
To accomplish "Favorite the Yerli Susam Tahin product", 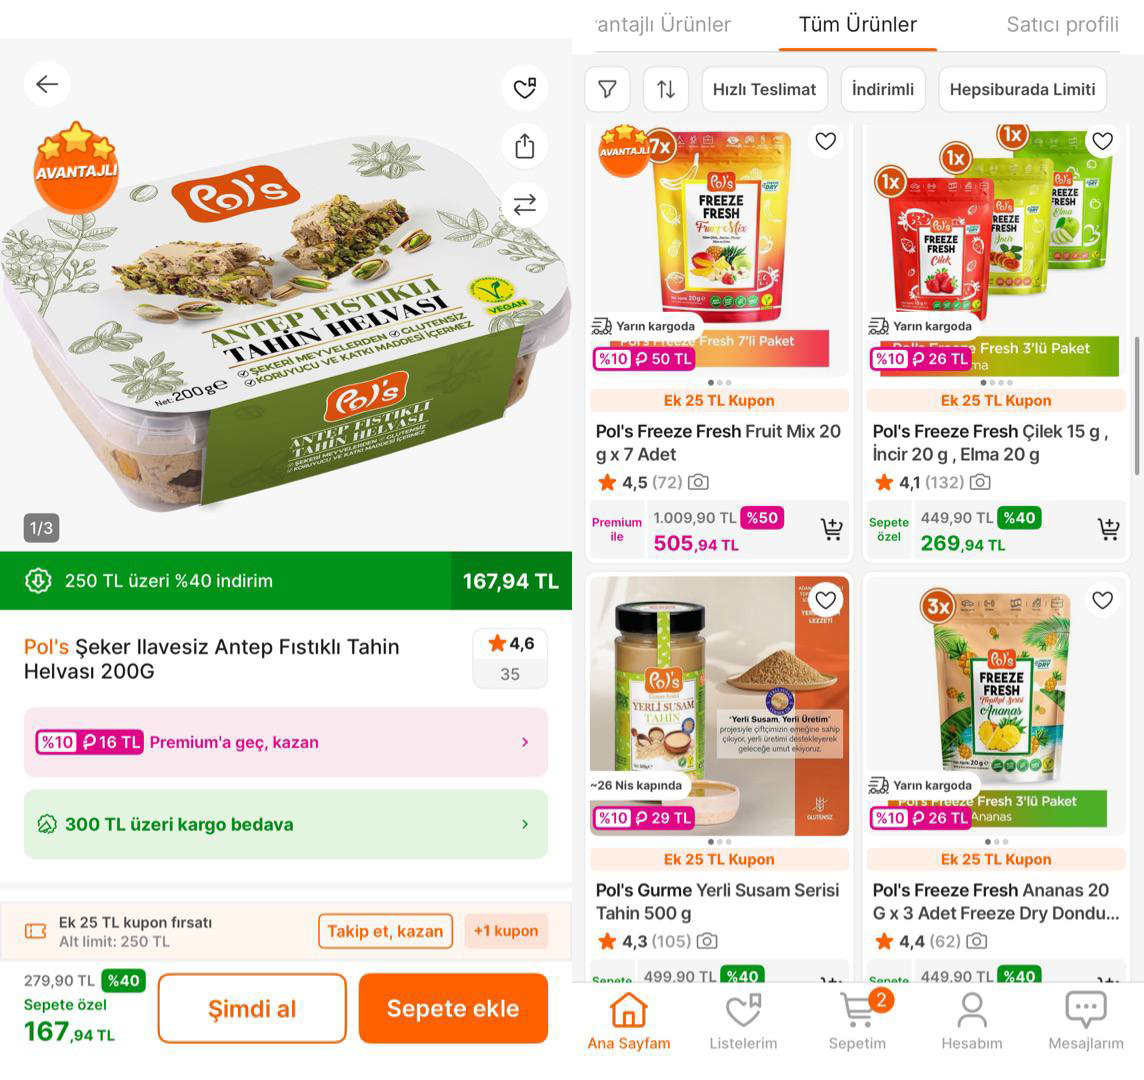I will (x=825, y=600).
